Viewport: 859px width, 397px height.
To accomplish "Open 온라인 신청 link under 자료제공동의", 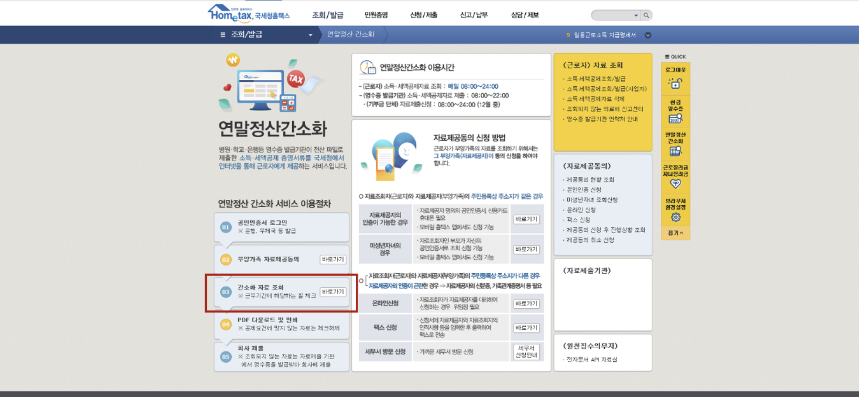I will click(581, 209).
